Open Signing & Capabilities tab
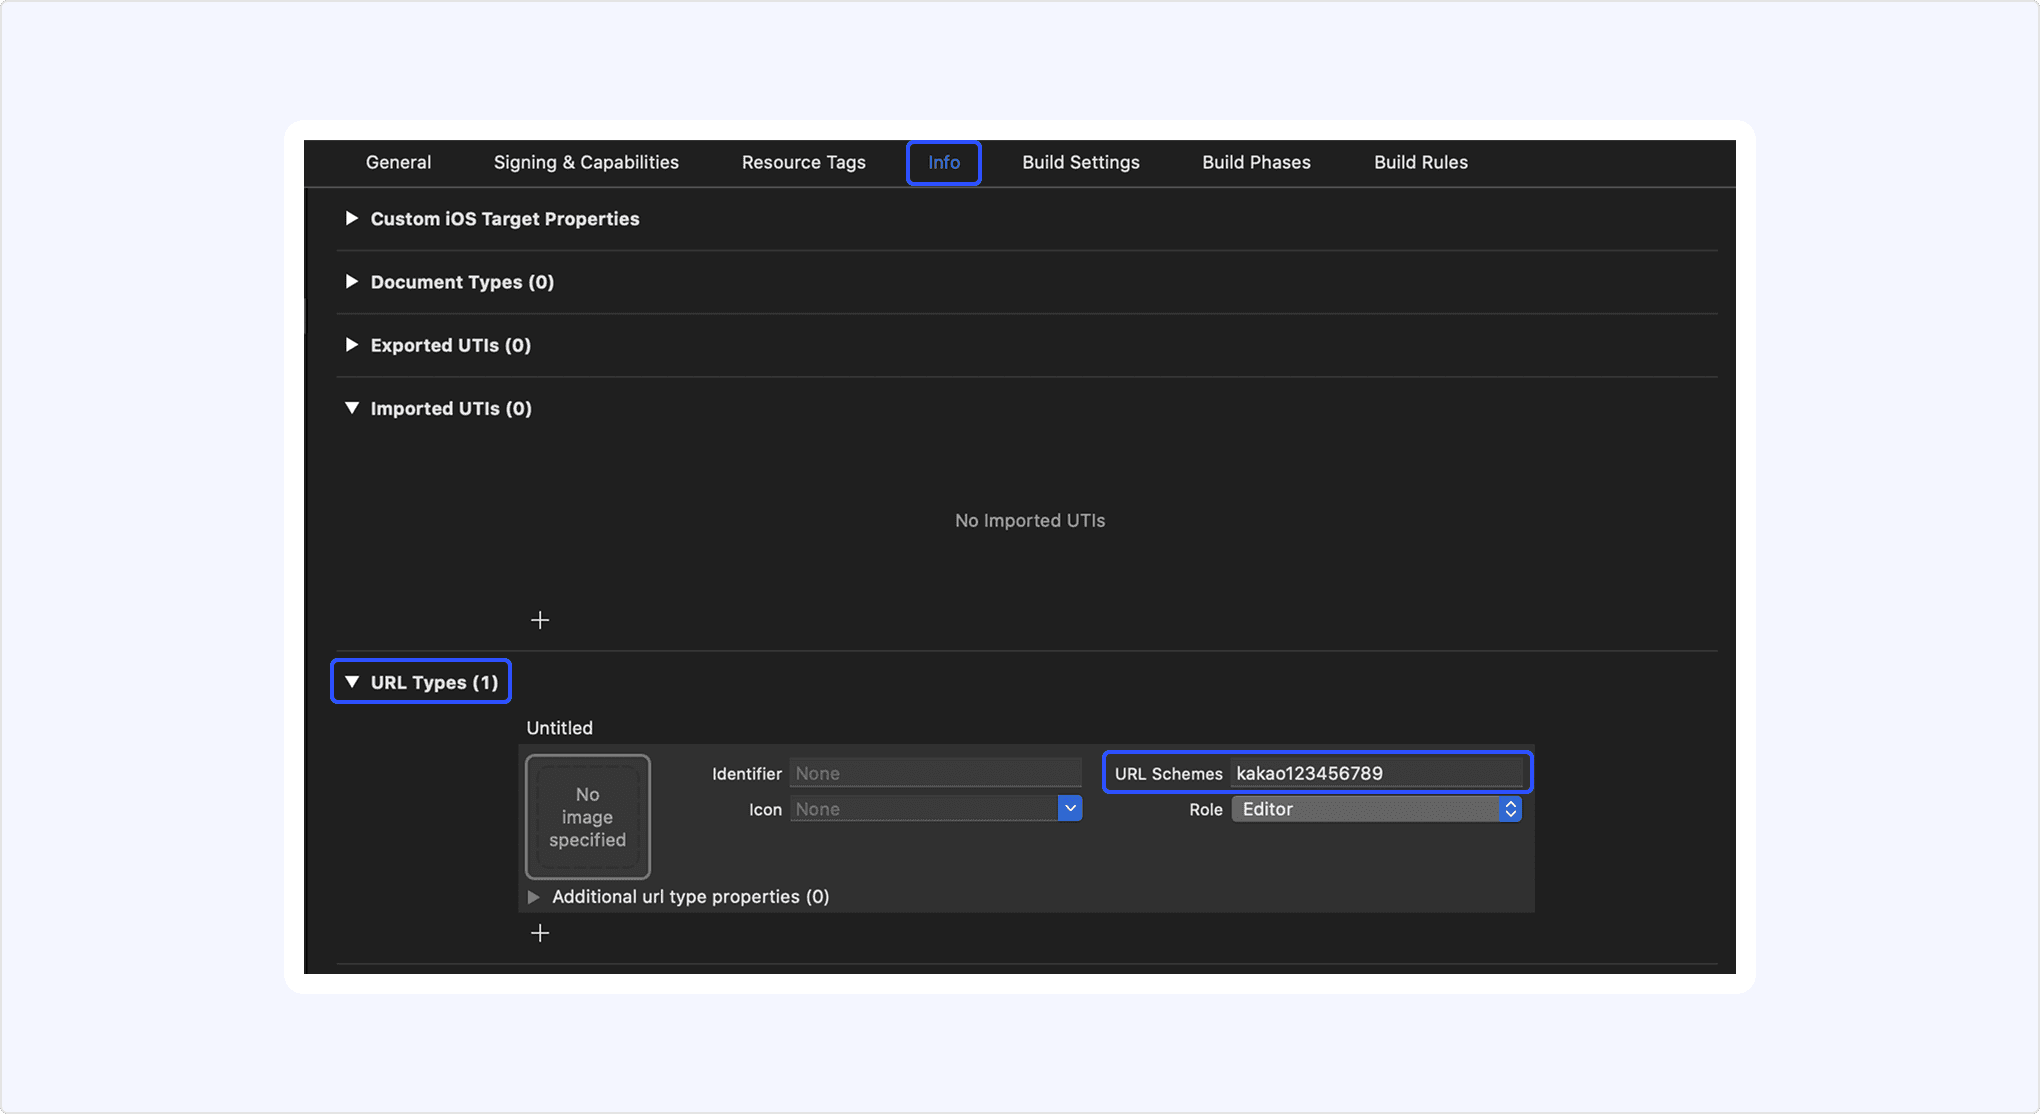This screenshot has height=1114, width=2040. click(586, 162)
